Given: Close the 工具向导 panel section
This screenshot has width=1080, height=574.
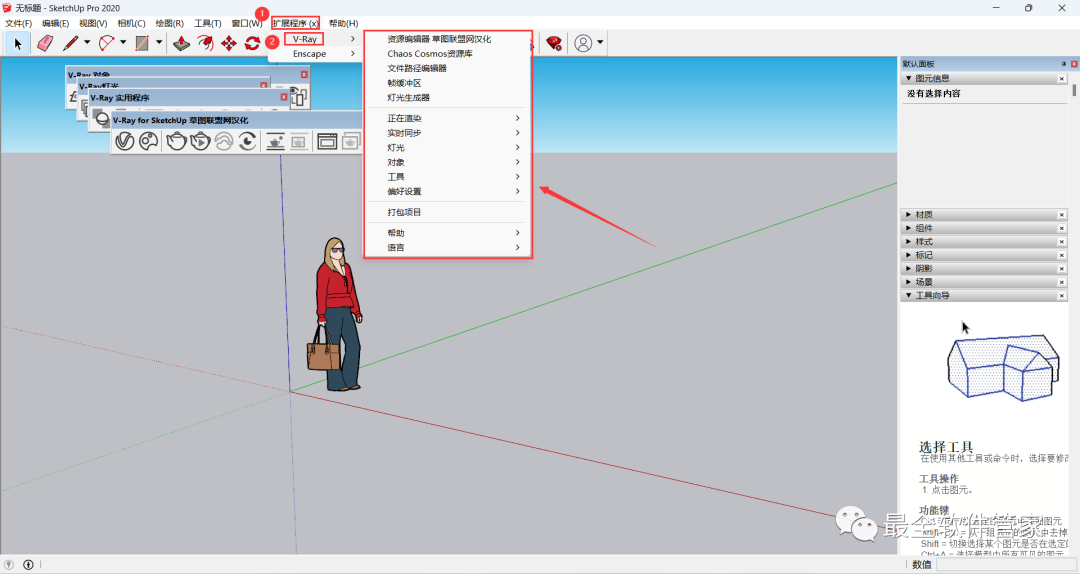Looking at the screenshot, I should (x=1061, y=296).
